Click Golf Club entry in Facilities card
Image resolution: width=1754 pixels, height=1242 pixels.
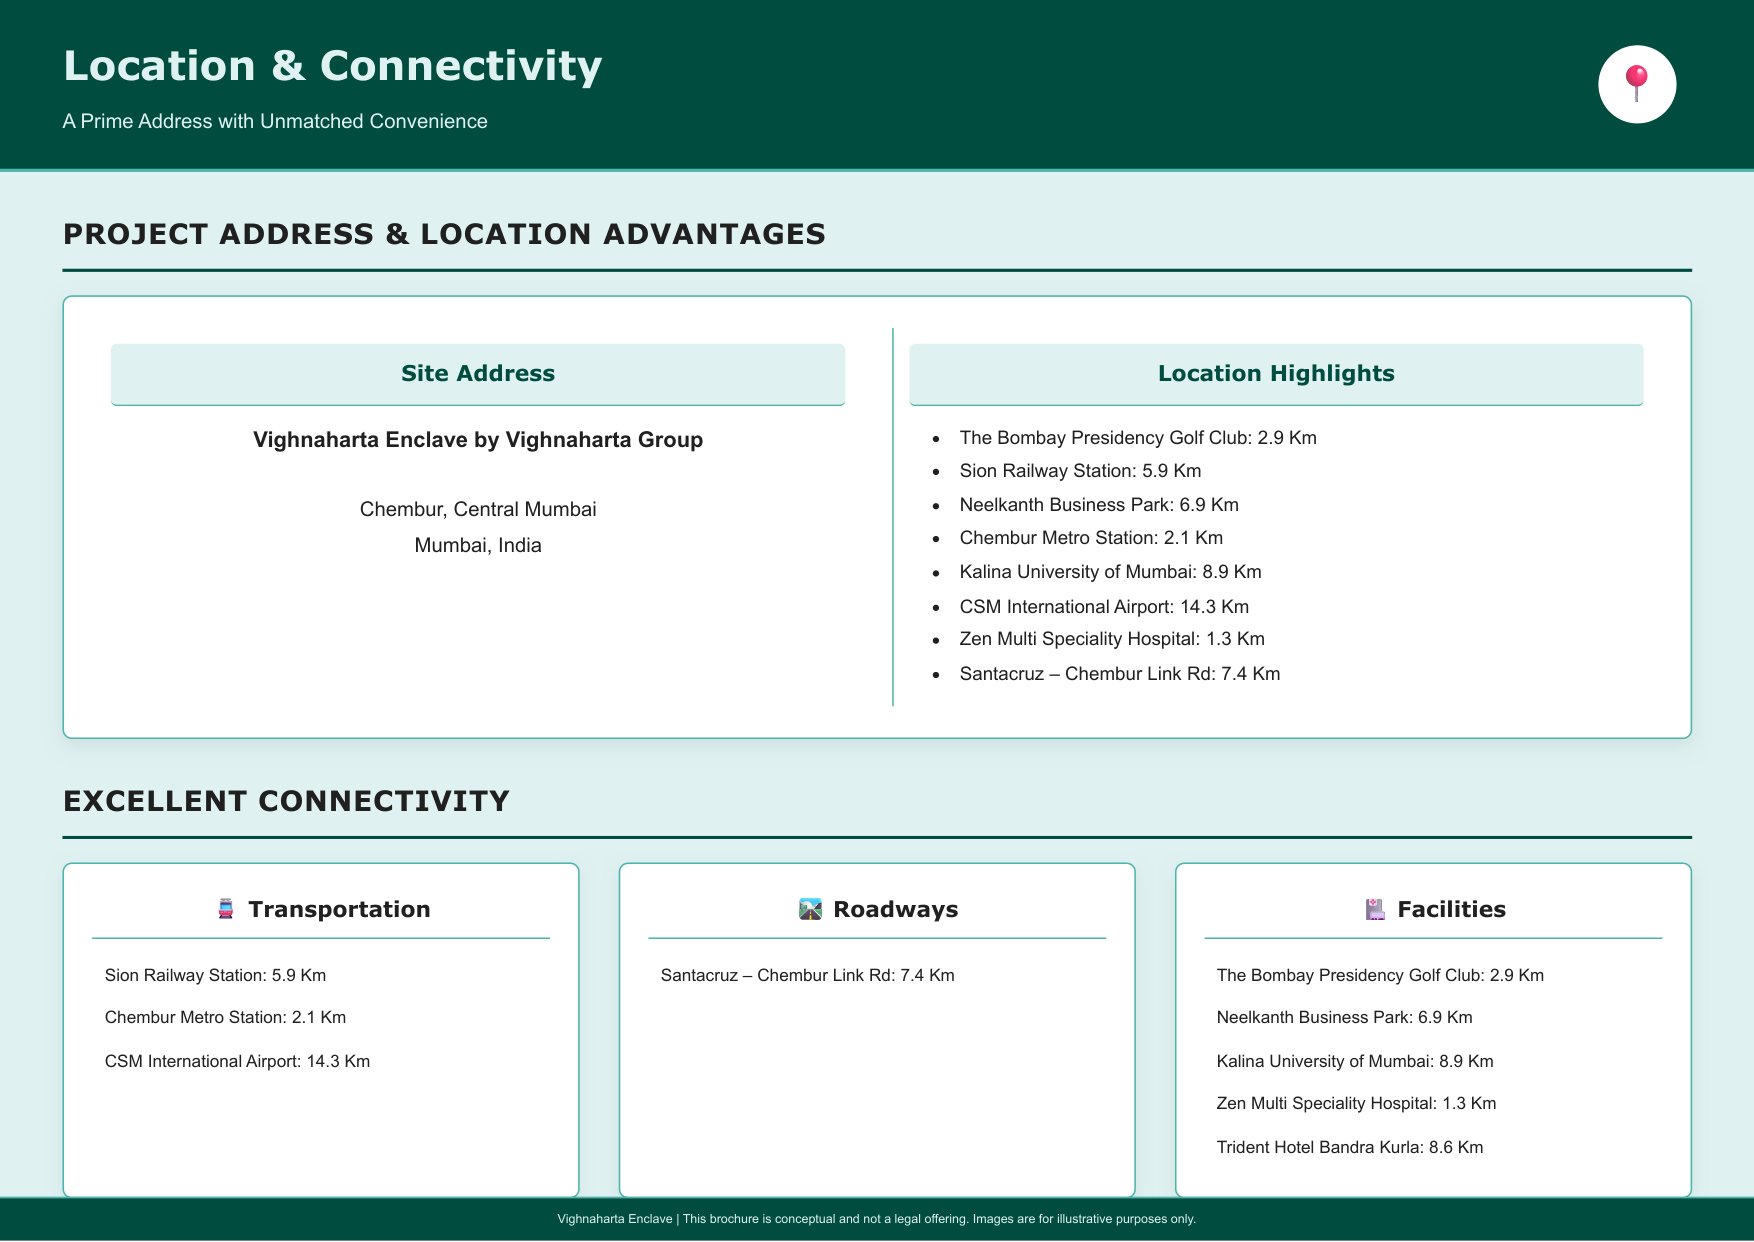click(x=1380, y=975)
